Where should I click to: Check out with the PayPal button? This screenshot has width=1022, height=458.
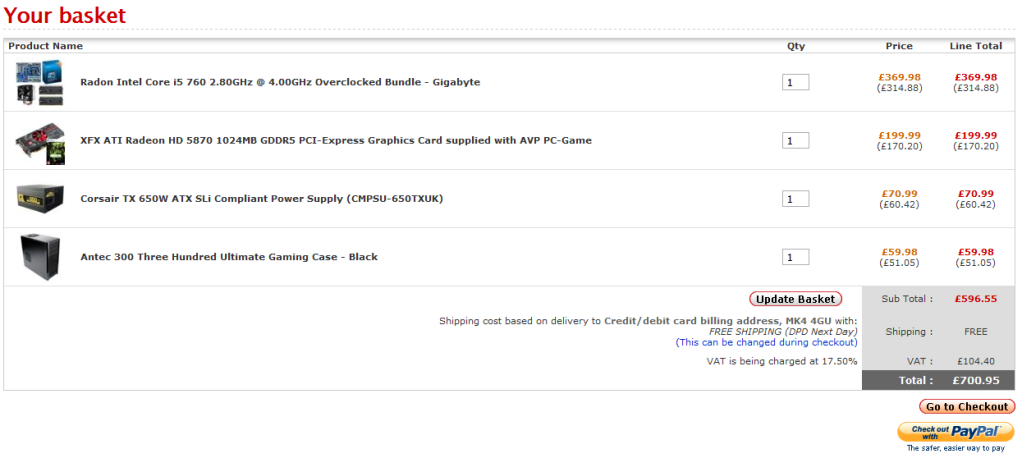956,432
